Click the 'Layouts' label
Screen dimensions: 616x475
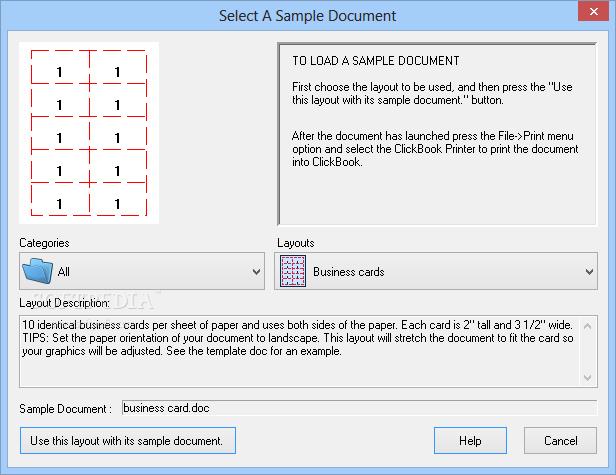[295, 243]
